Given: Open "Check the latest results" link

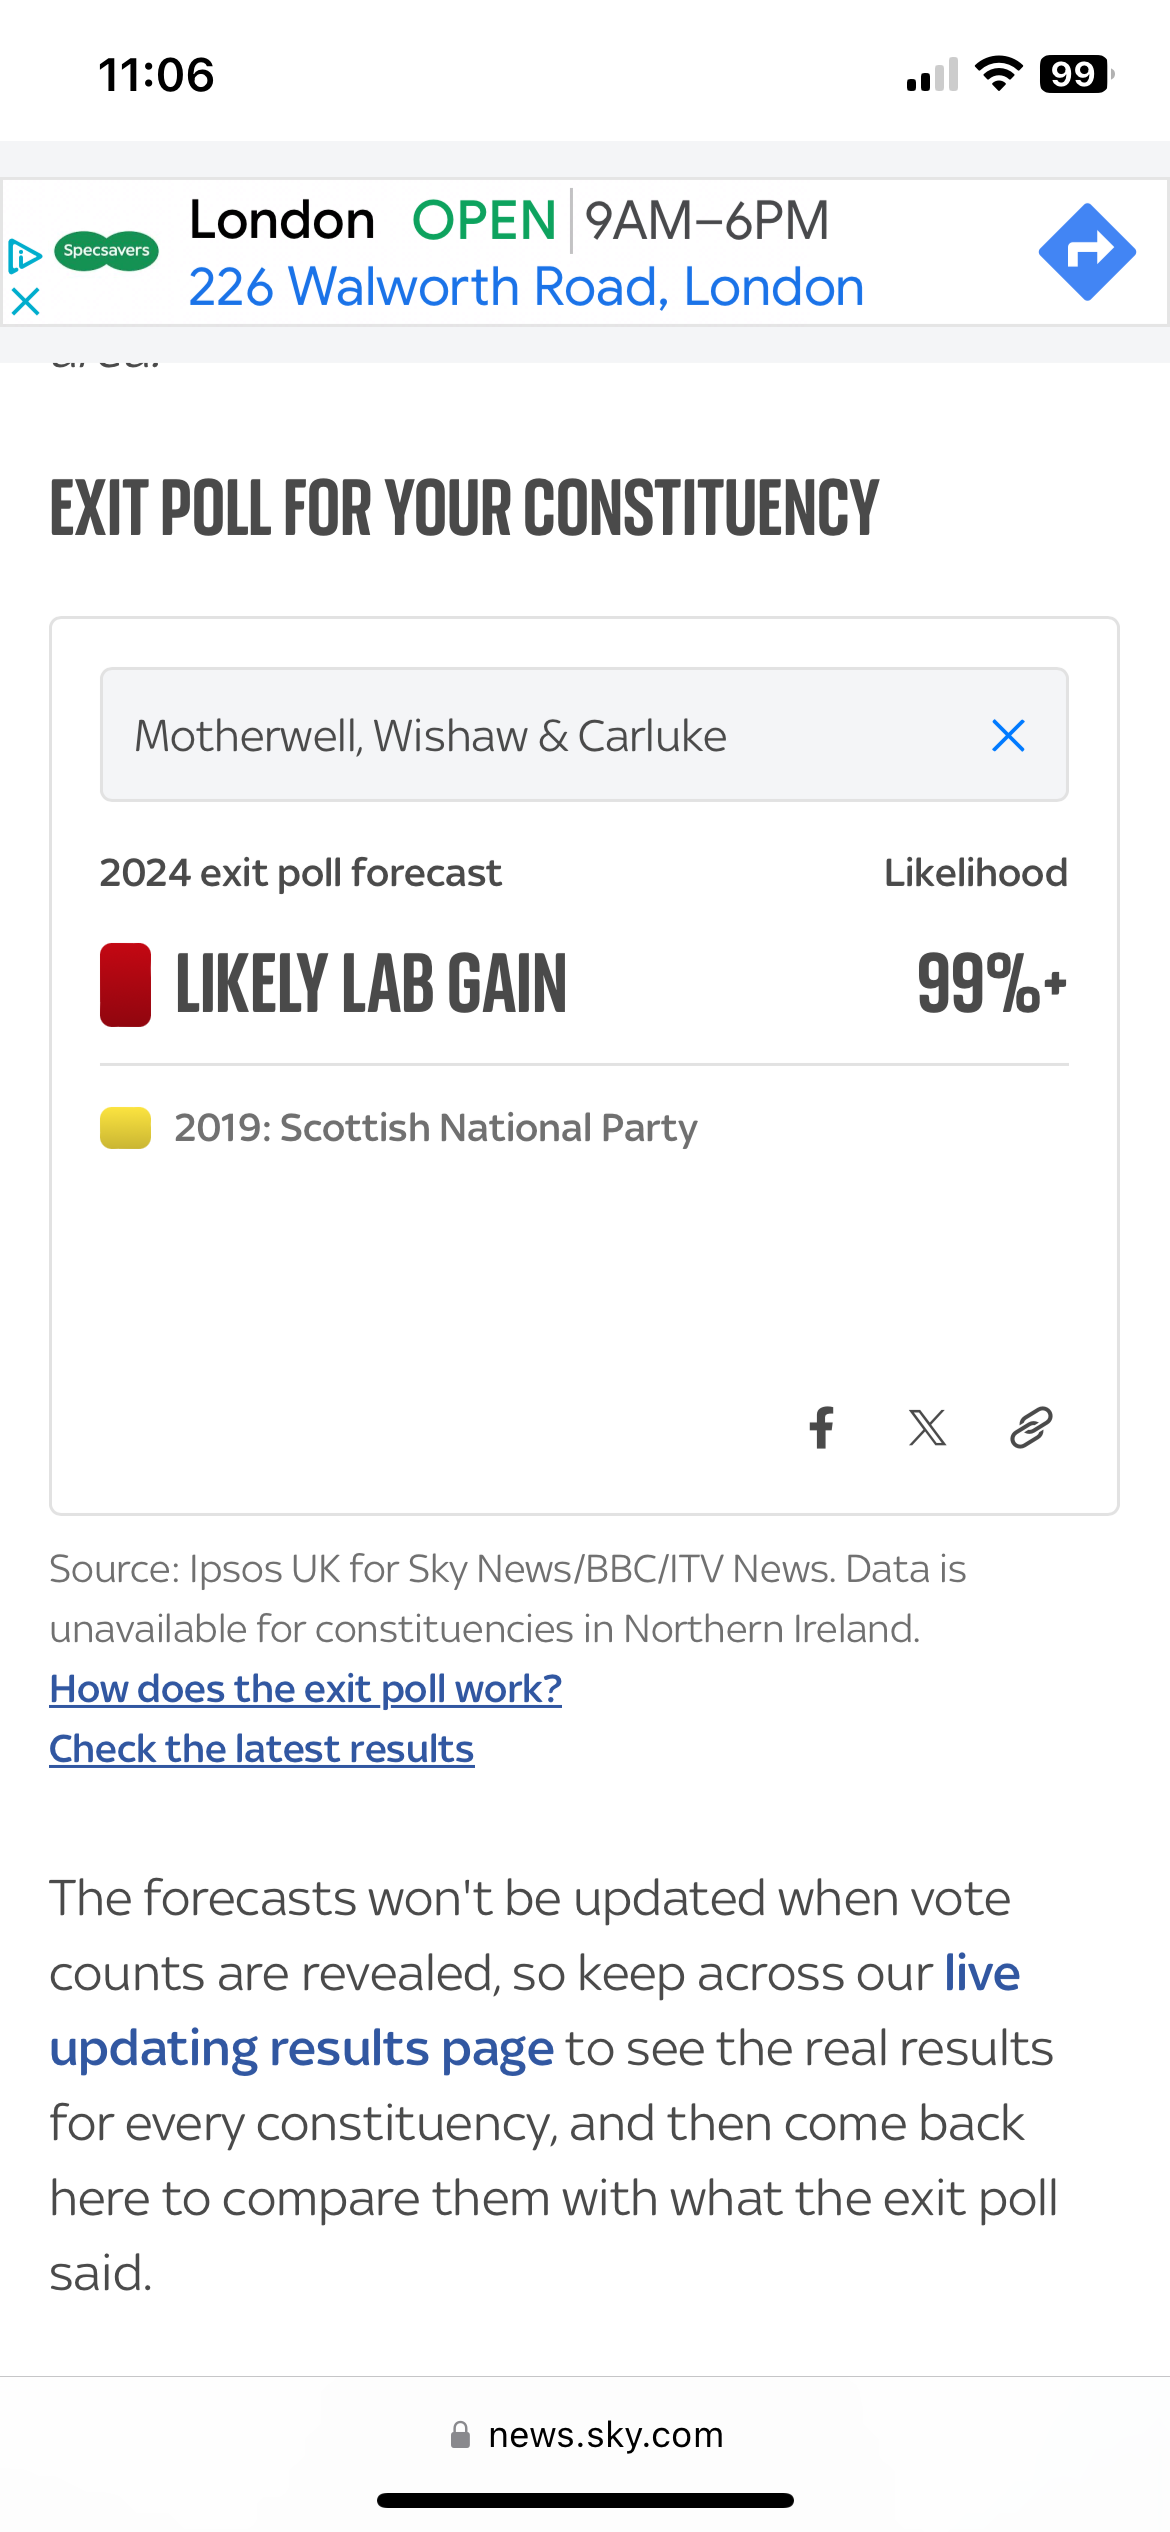Looking at the screenshot, I should pos(262,1748).
